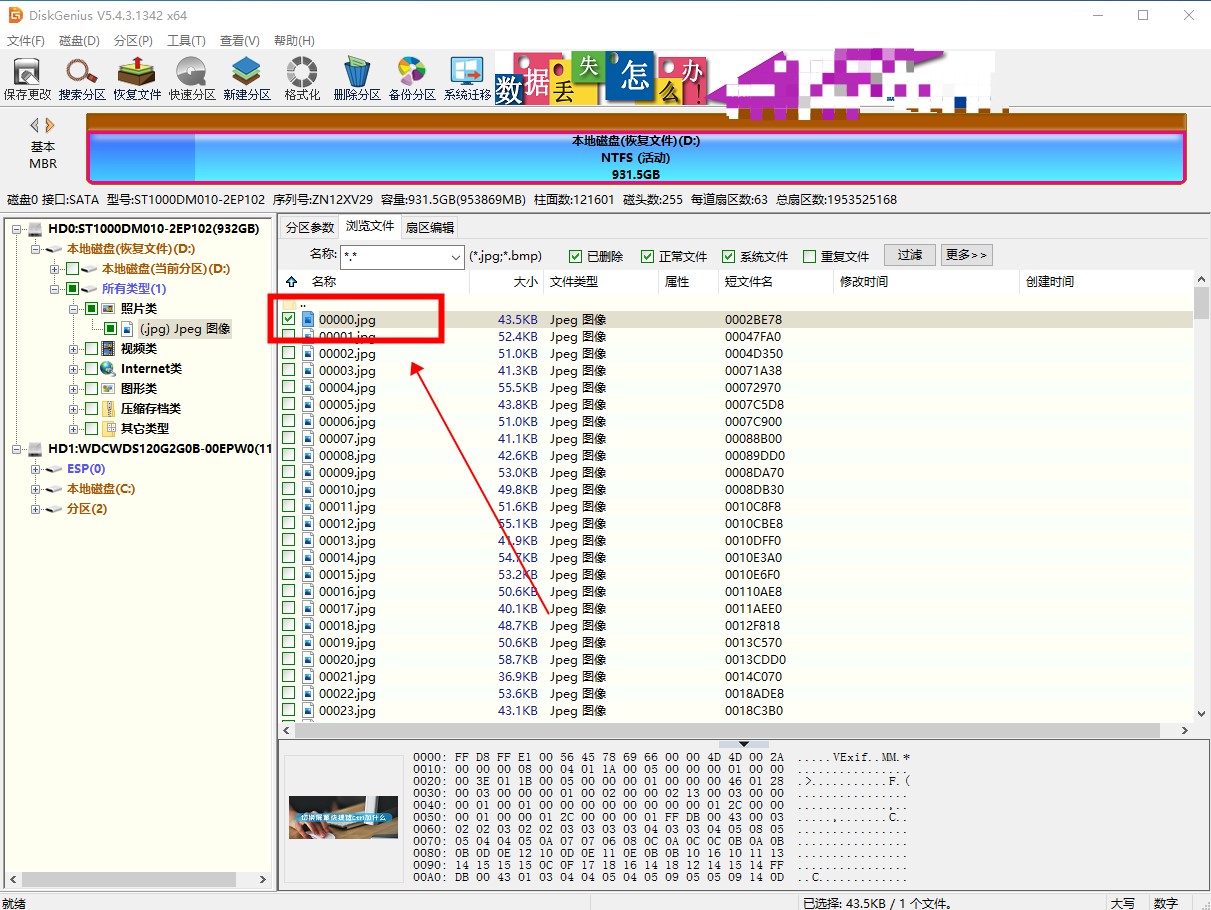This screenshot has width=1211, height=910.
Task: Check the 视频类 tree checkbox
Action: (x=91, y=349)
